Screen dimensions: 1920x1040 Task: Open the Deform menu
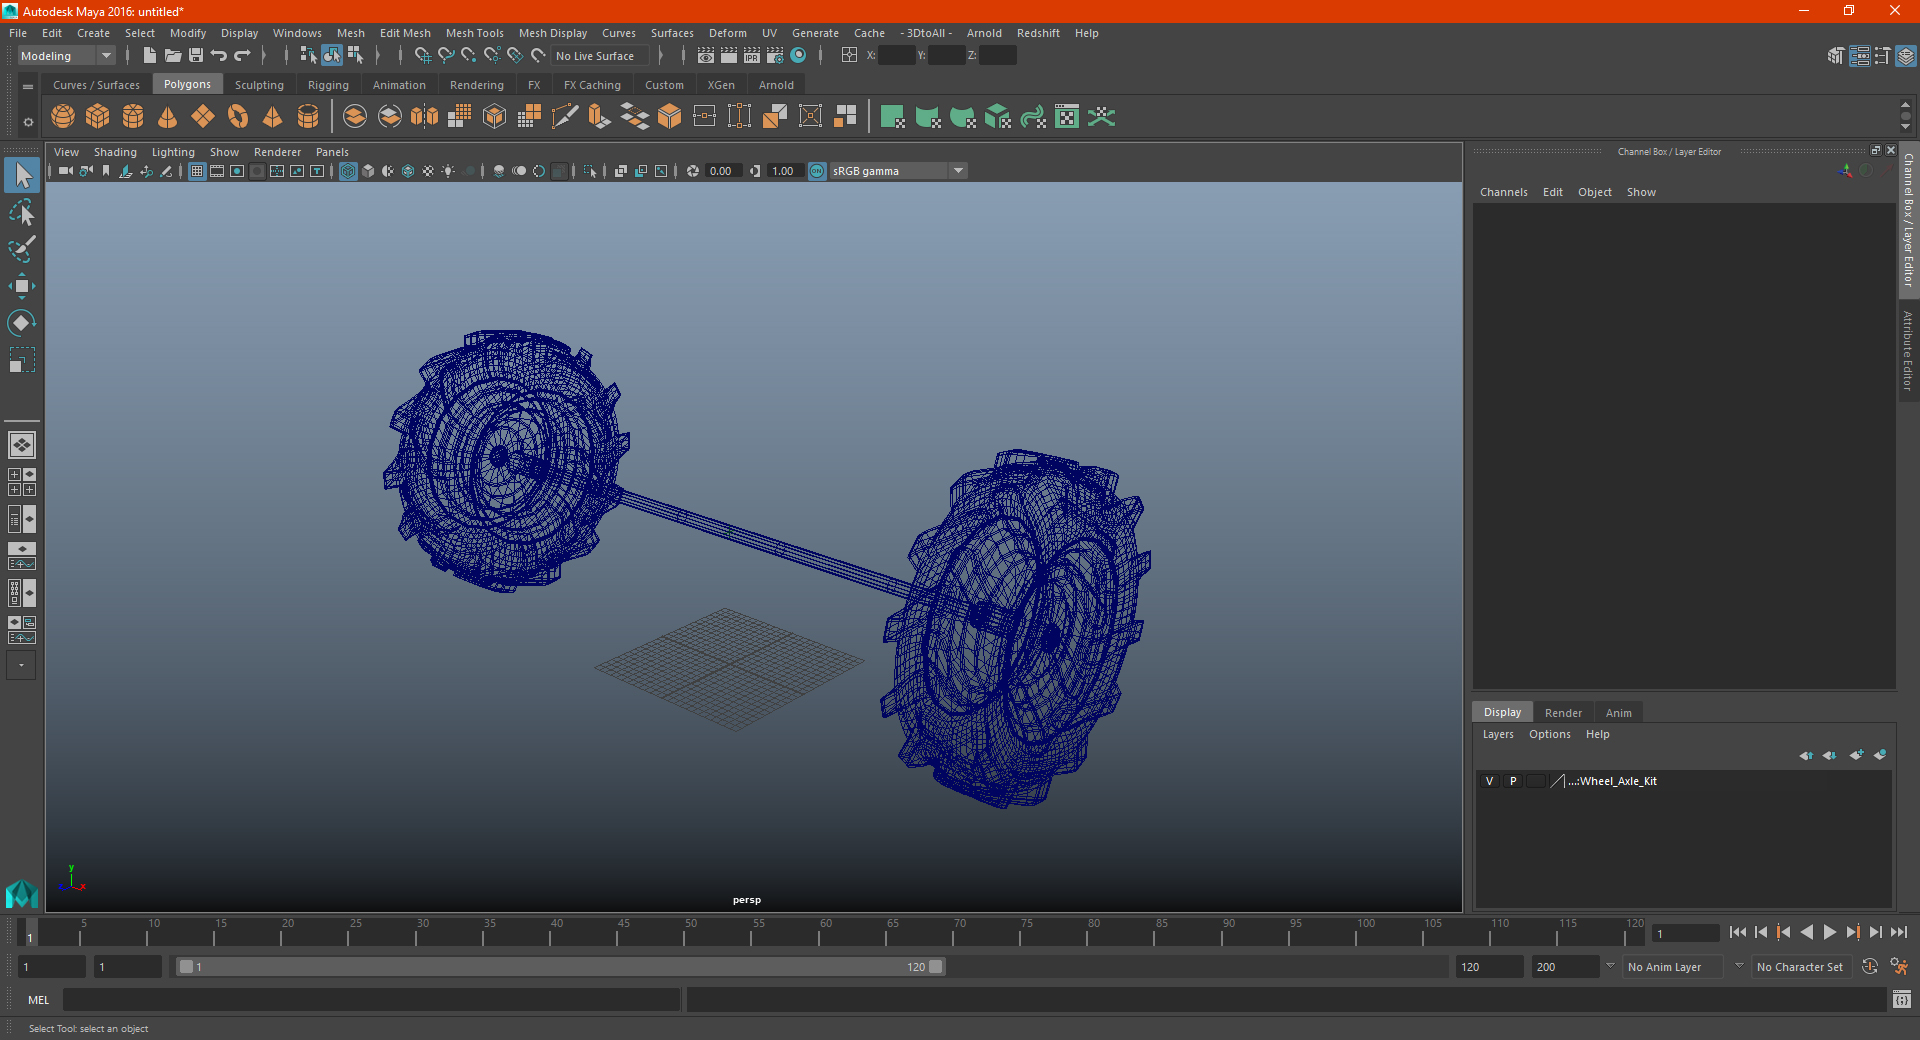pyautogui.click(x=728, y=33)
